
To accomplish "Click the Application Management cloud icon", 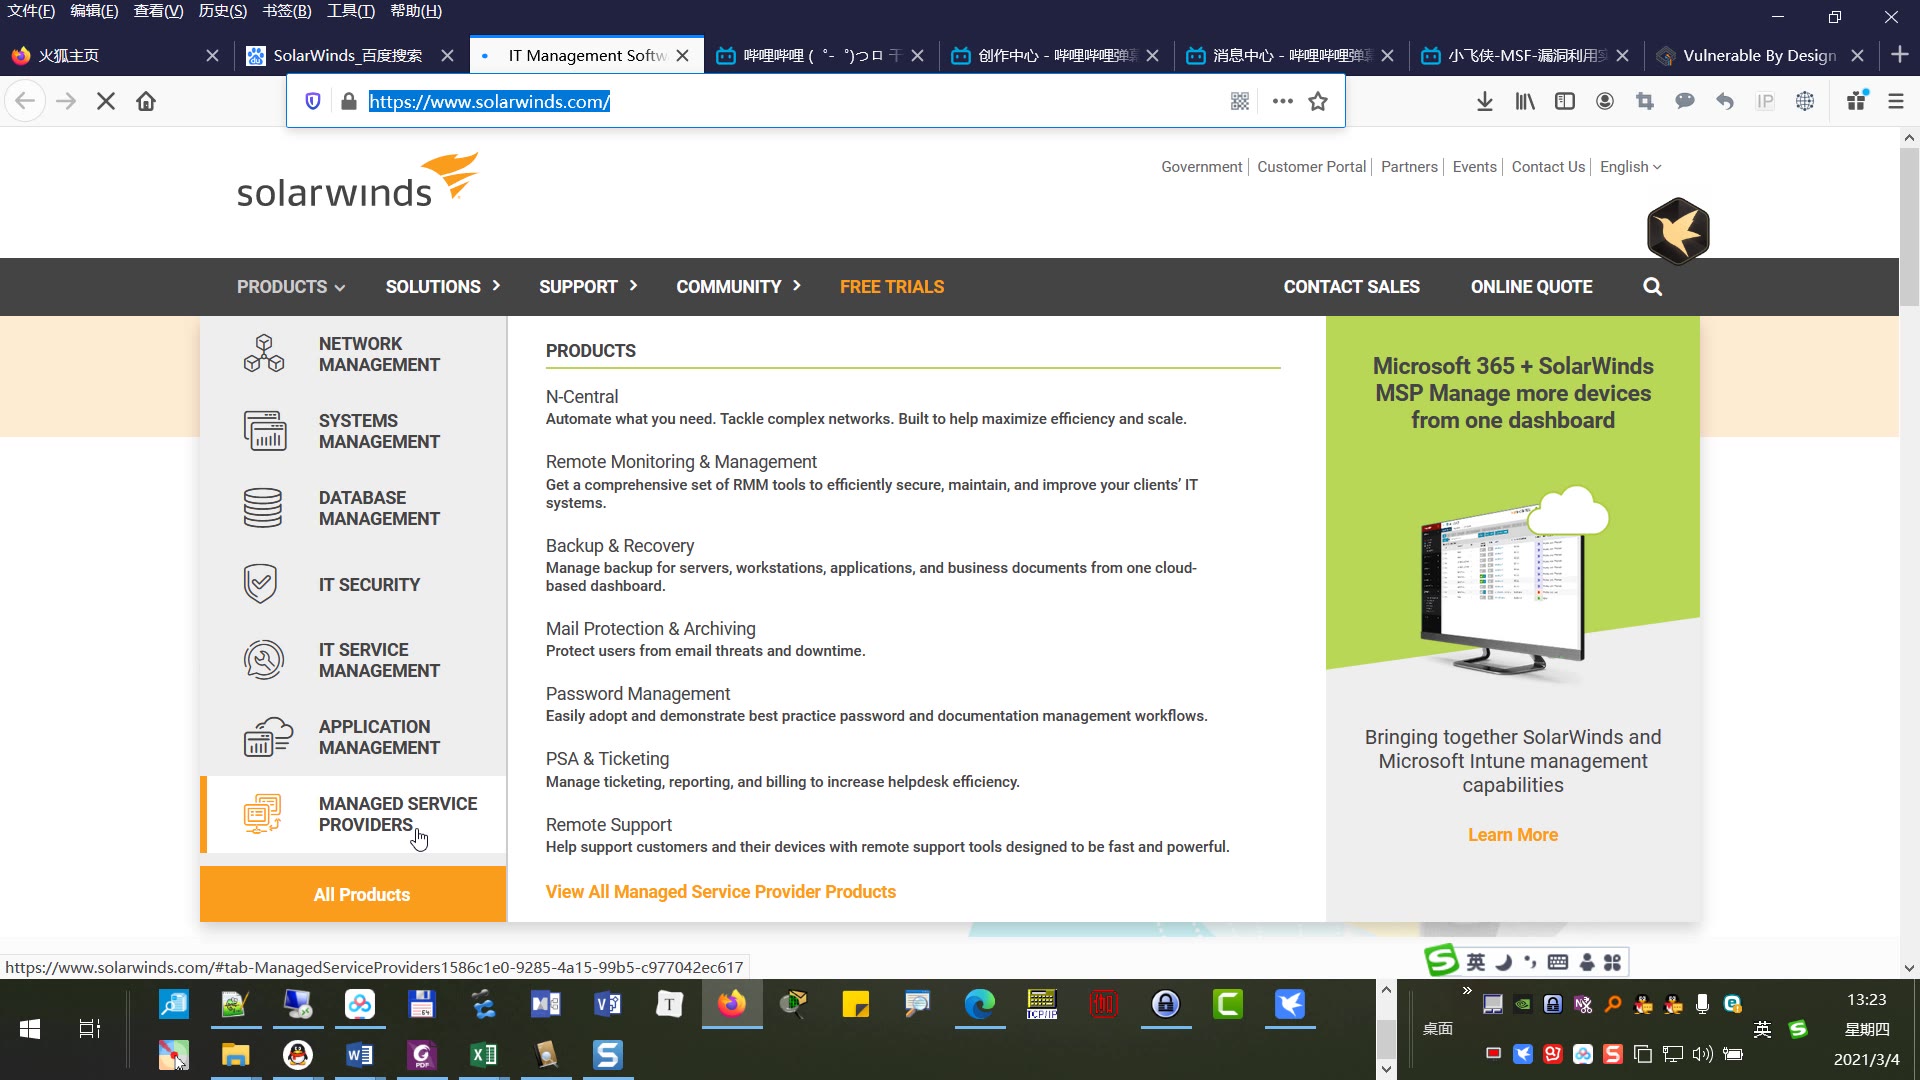I will click(268, 737).
